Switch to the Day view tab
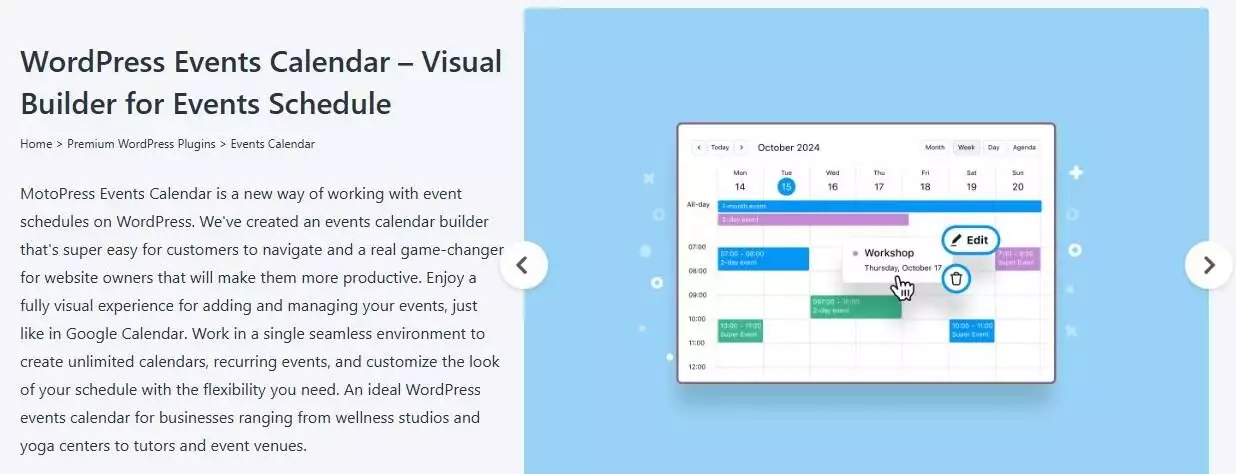The width and height of the screenshot is (1236, 474). [x=993, y=147]
